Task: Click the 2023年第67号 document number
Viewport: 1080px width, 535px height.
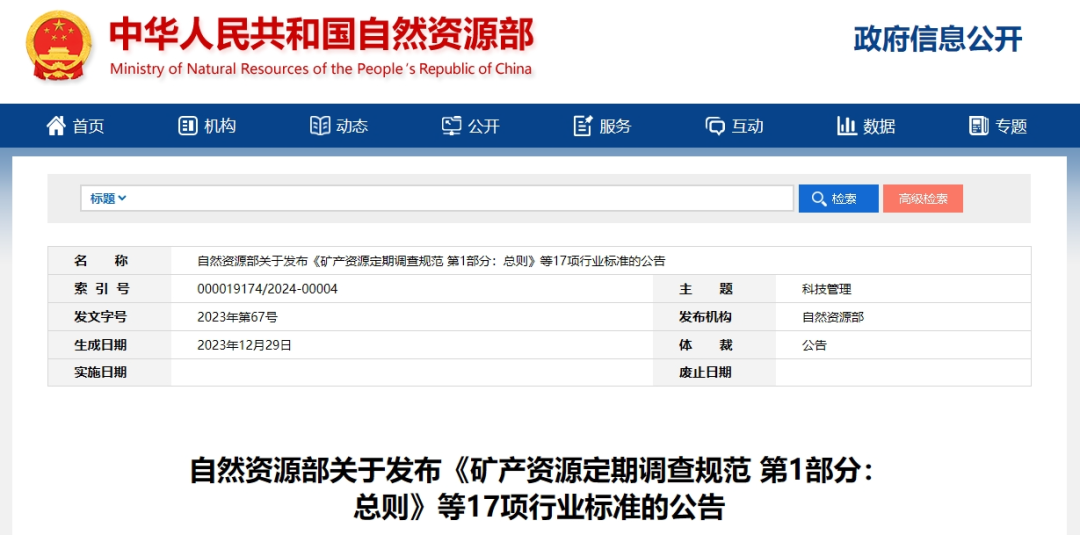Action: [x=238, y=317]
